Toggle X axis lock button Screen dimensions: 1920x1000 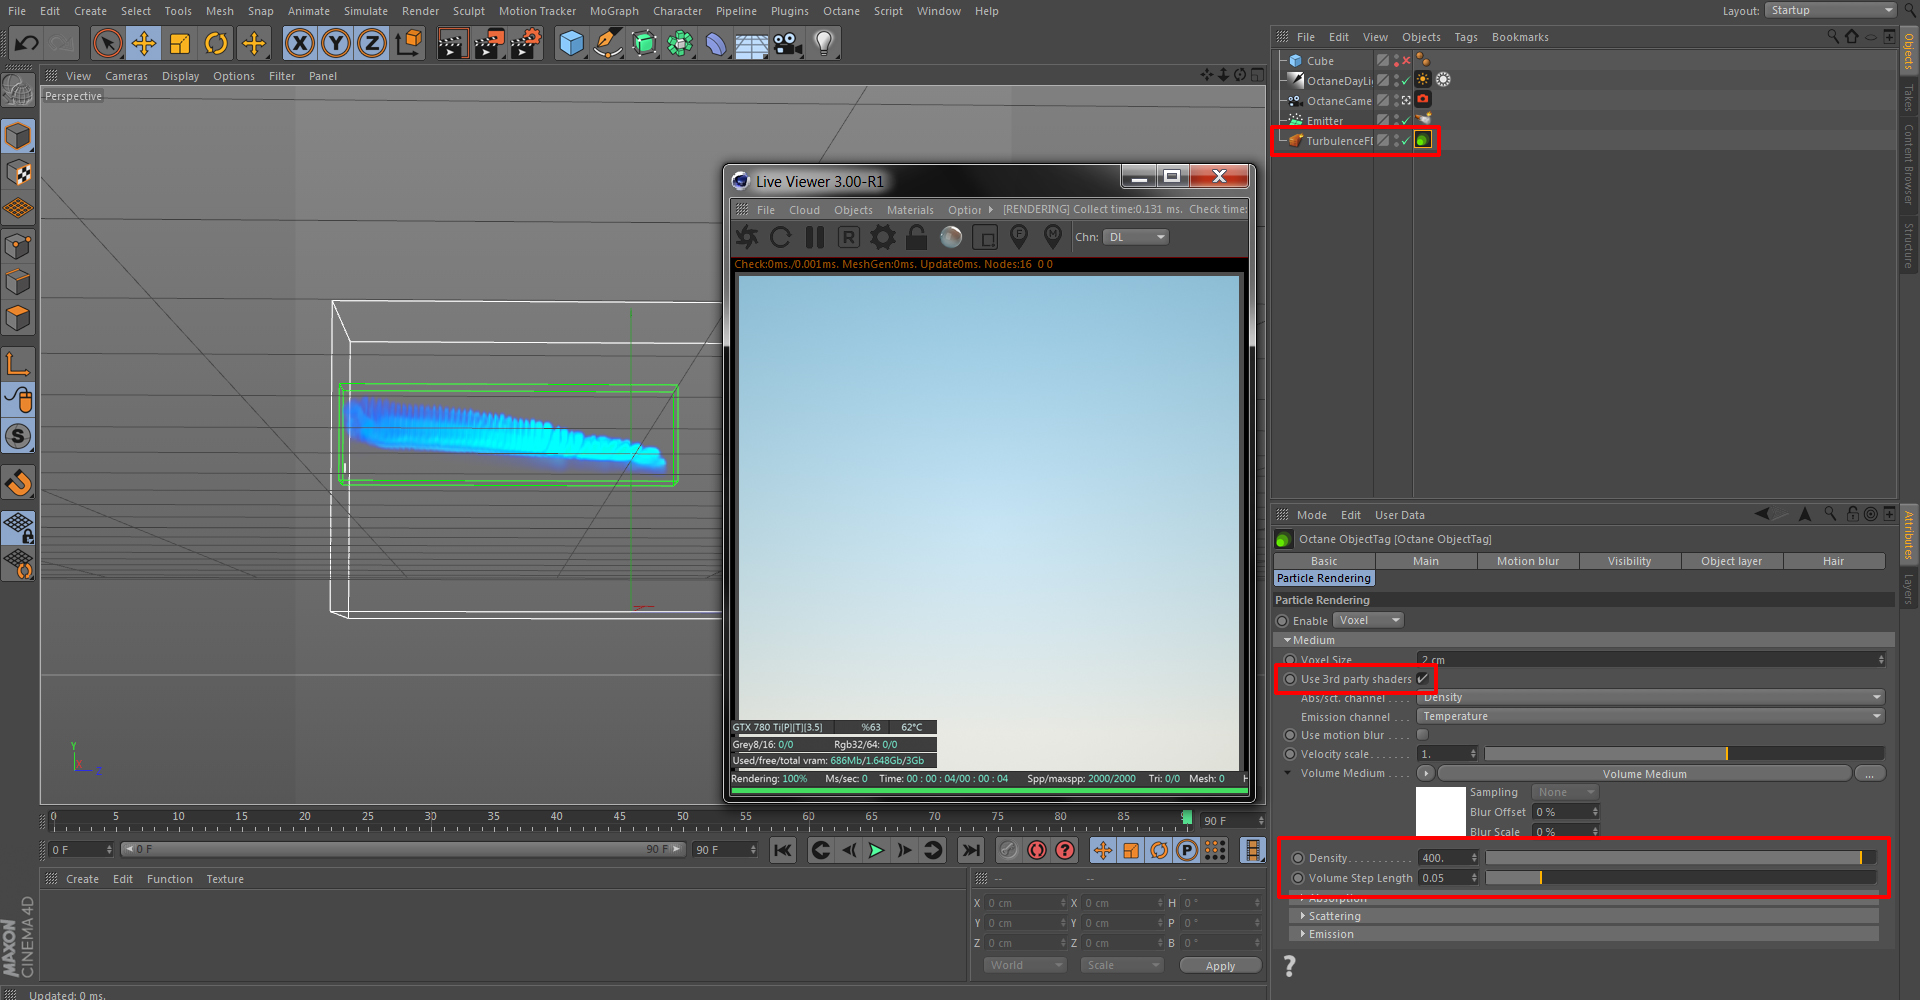(x=299, y=43)
